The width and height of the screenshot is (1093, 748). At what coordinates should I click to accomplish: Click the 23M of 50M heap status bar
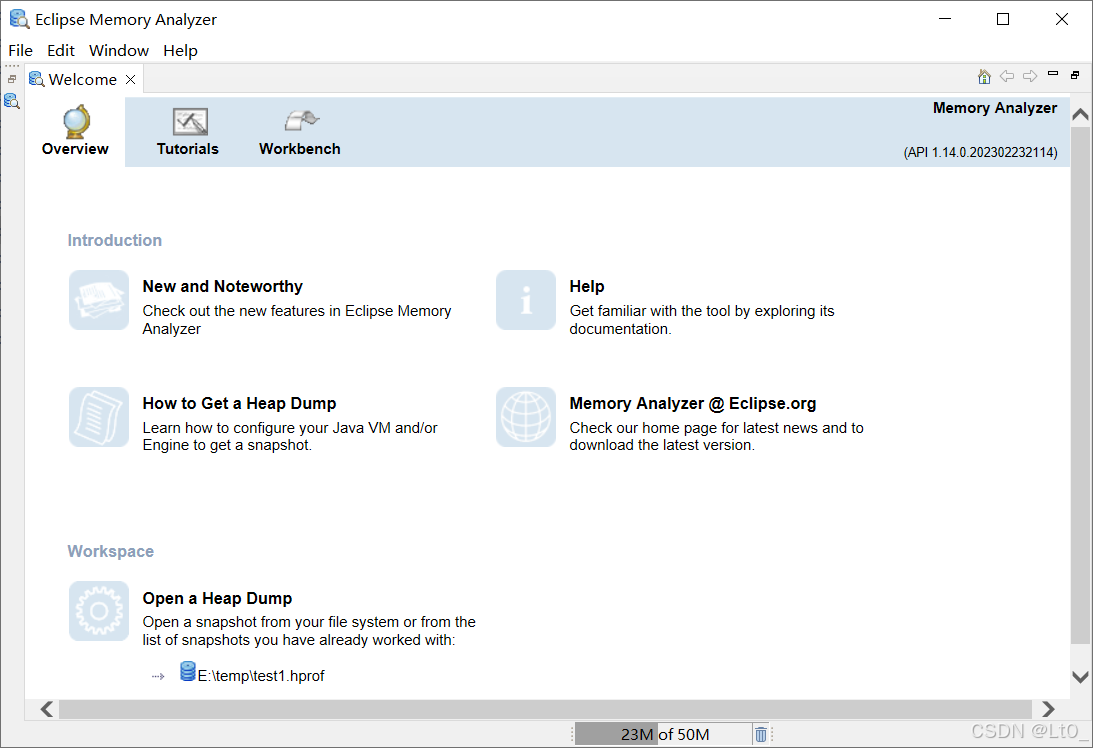[x=662, y=734]
